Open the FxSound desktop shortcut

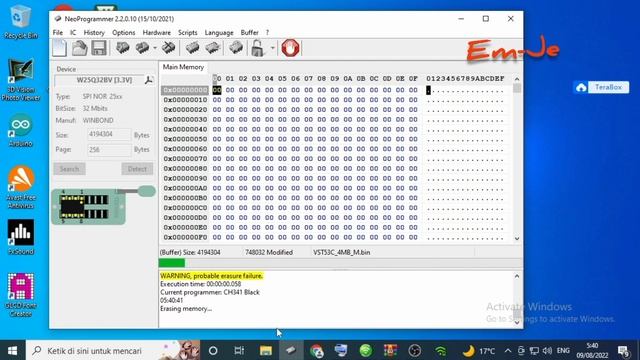click(x=20, y=238)
